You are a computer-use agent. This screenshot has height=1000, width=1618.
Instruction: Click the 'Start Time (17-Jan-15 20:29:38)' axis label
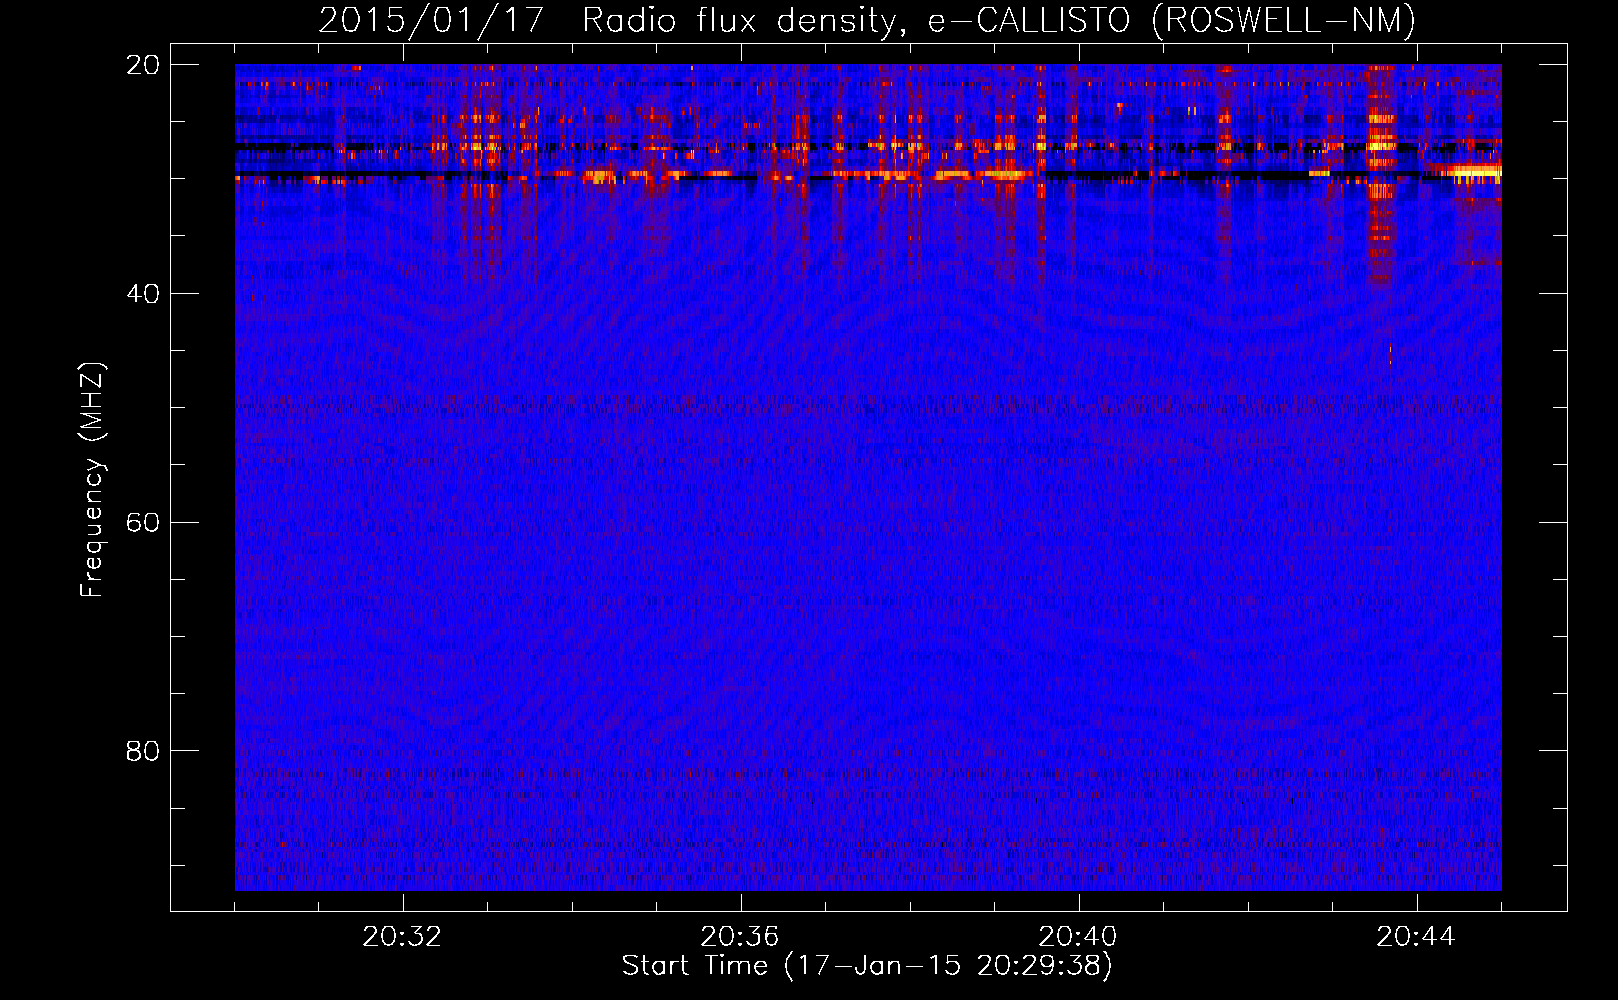tap(867, 966)
